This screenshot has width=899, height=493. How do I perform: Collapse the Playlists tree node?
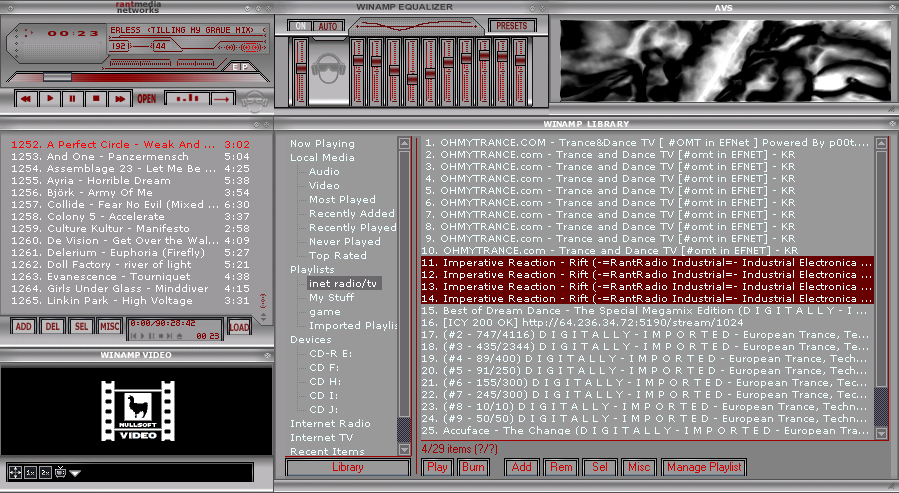pyautogui.click(x=312, y=269)
